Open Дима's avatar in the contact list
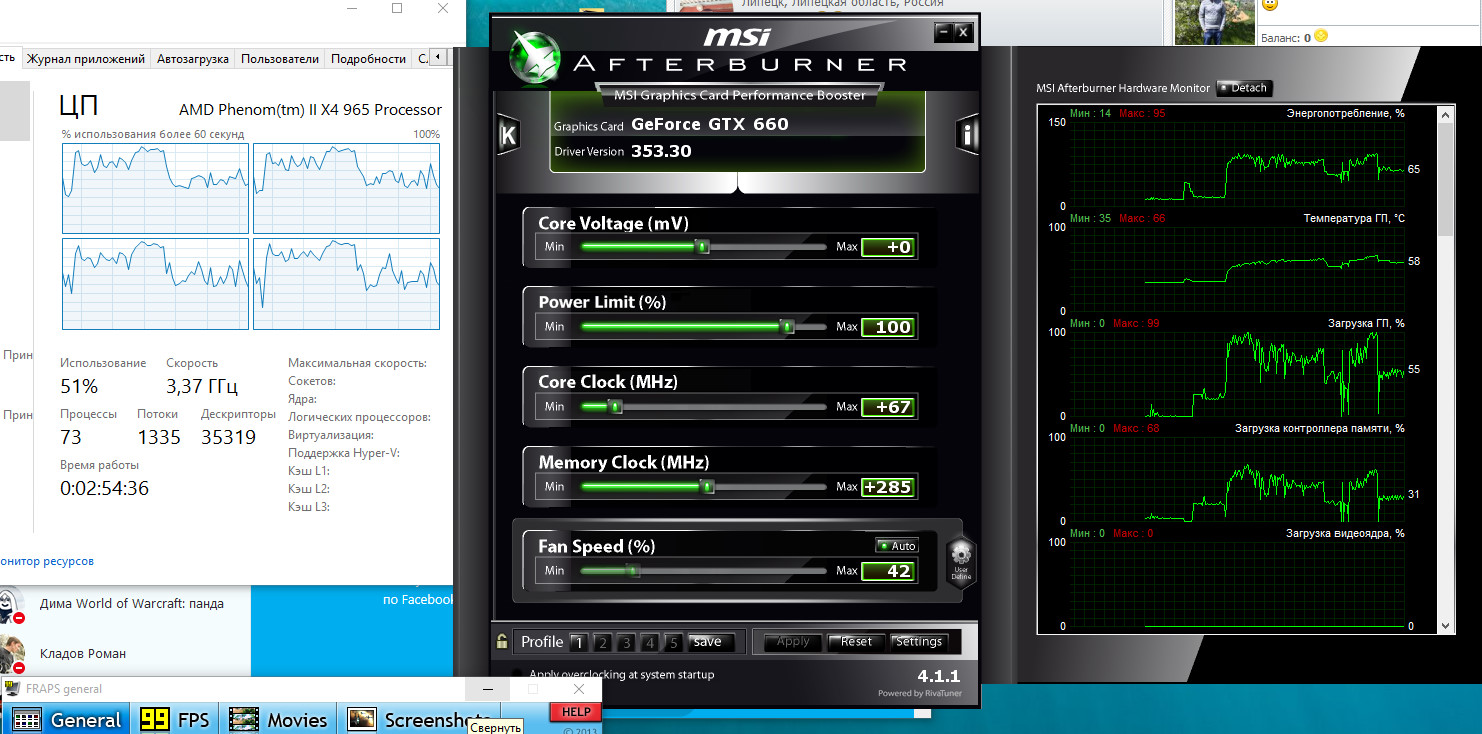Viewport: 1482px width, 734px height. (x=10, y=605)
